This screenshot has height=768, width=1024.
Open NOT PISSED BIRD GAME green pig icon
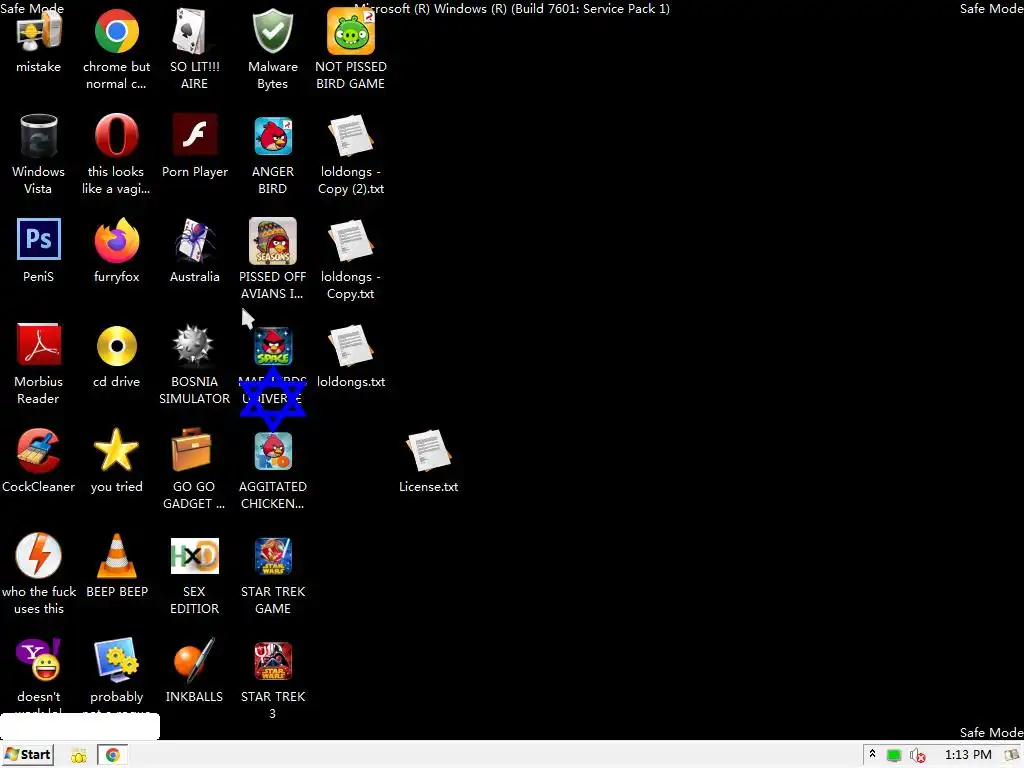tap(351, 31)
